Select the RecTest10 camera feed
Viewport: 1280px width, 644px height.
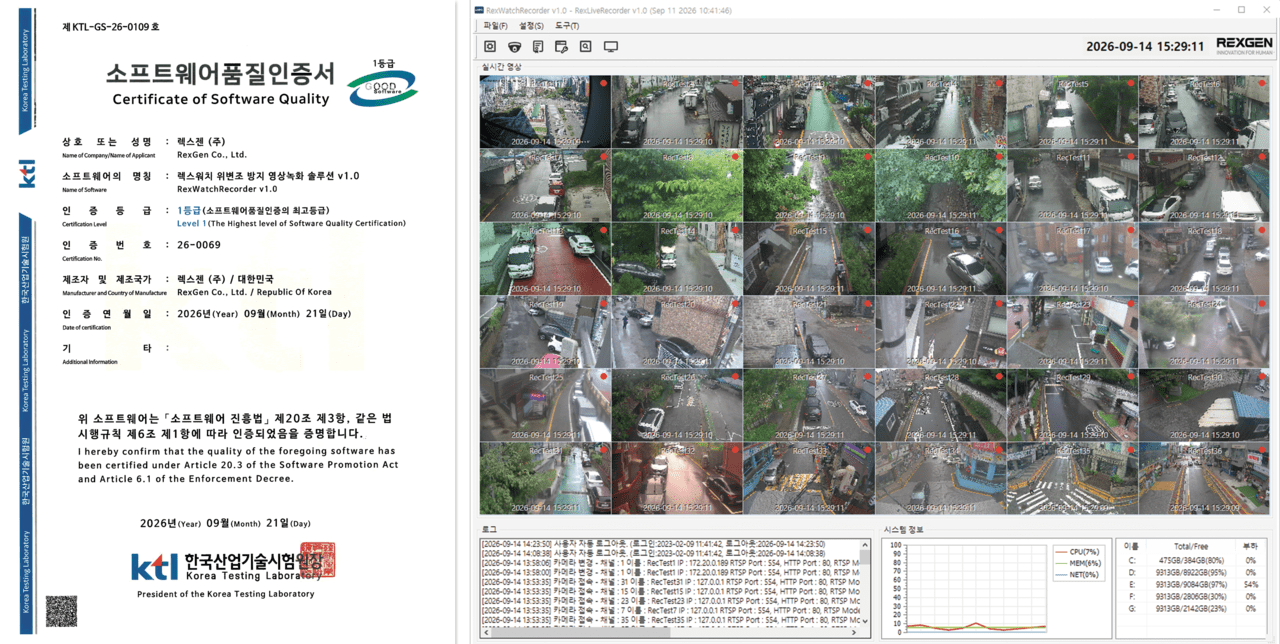tap(941, 185)
